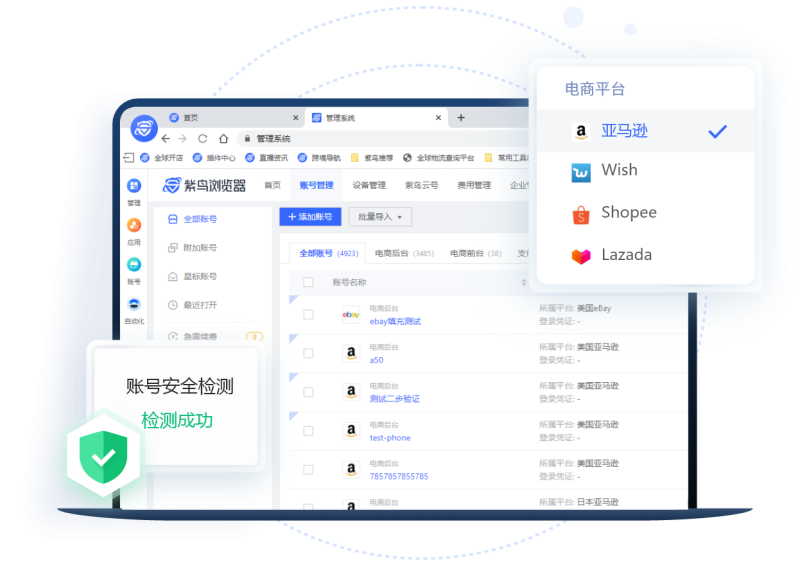Click the 管理系统 address bar
The image size is (800, 565).
[x=383, y=138]
